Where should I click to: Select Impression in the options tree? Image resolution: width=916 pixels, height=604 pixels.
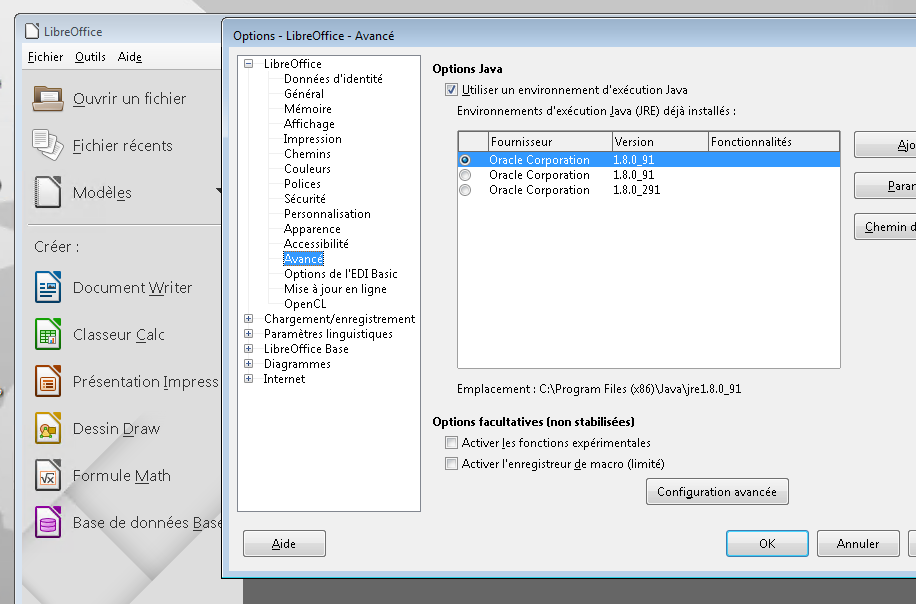[x=313, y=139]
